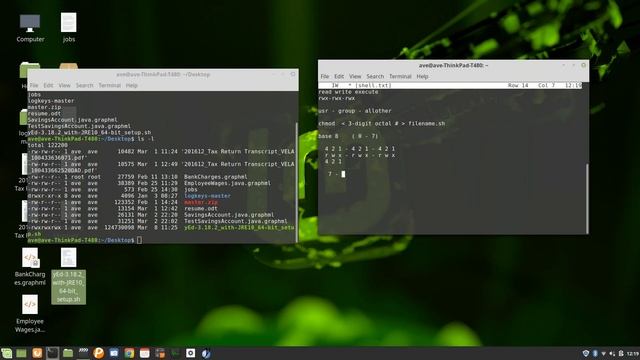Open the calendar app icon in taskbar
Screen dimensions: 640x360
pyautogui.click(x=144, y=353)
